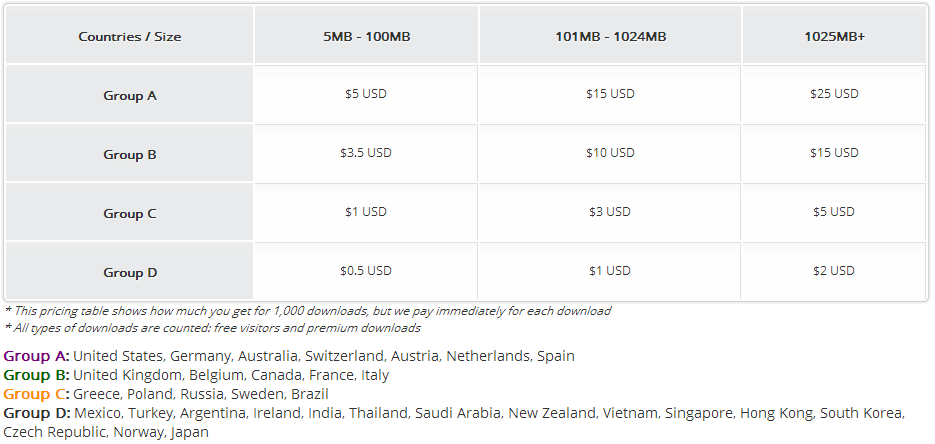Click the 5MB - 100MB column header
This screenshot has width=935, height=444.
click(366, 37)
